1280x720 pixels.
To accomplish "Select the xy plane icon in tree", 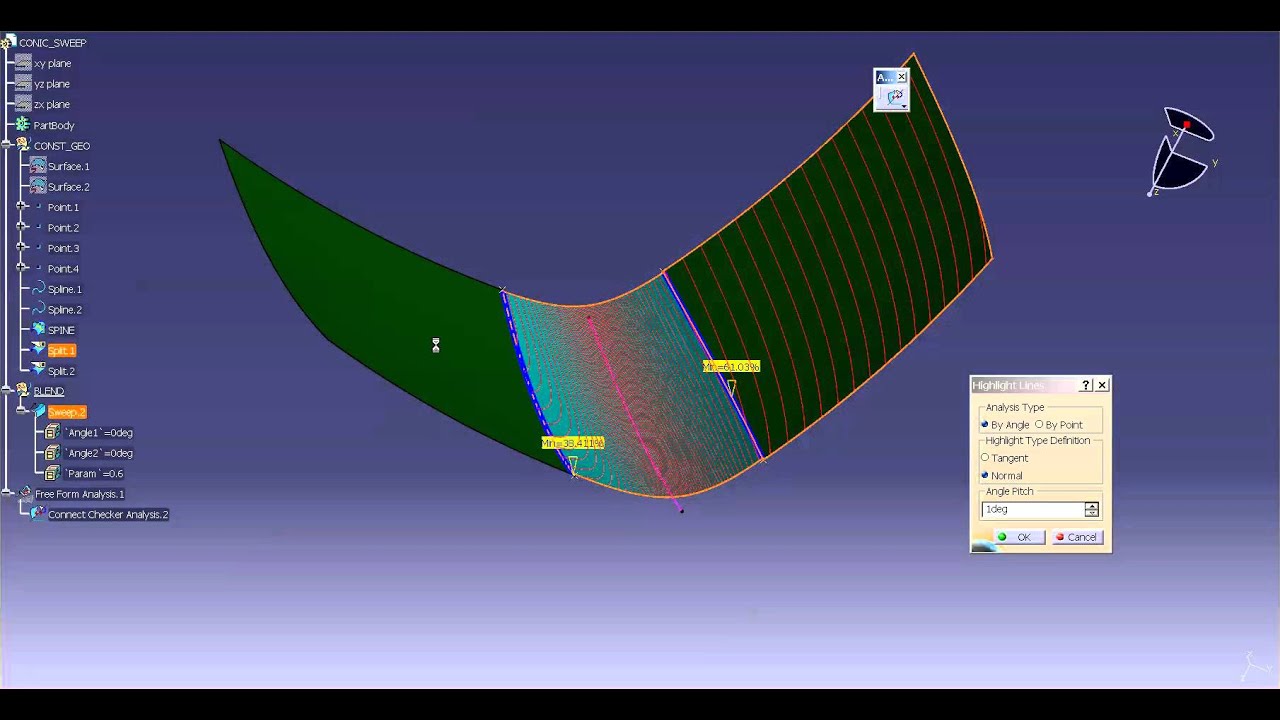I will [23, 63].
